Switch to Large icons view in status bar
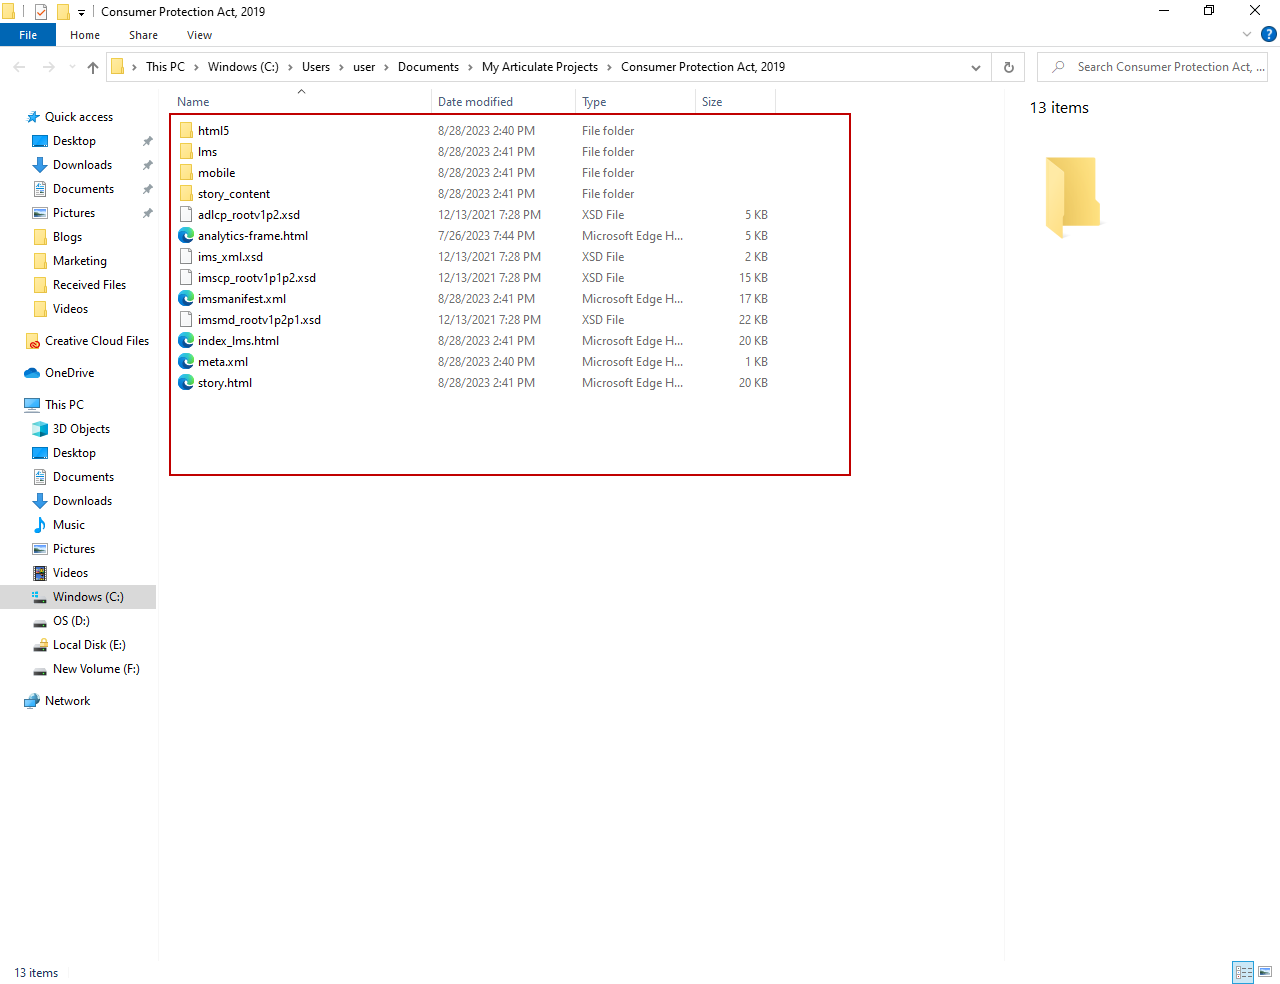This screenshot has width=1280, height=984. (x=1265, y=972)
